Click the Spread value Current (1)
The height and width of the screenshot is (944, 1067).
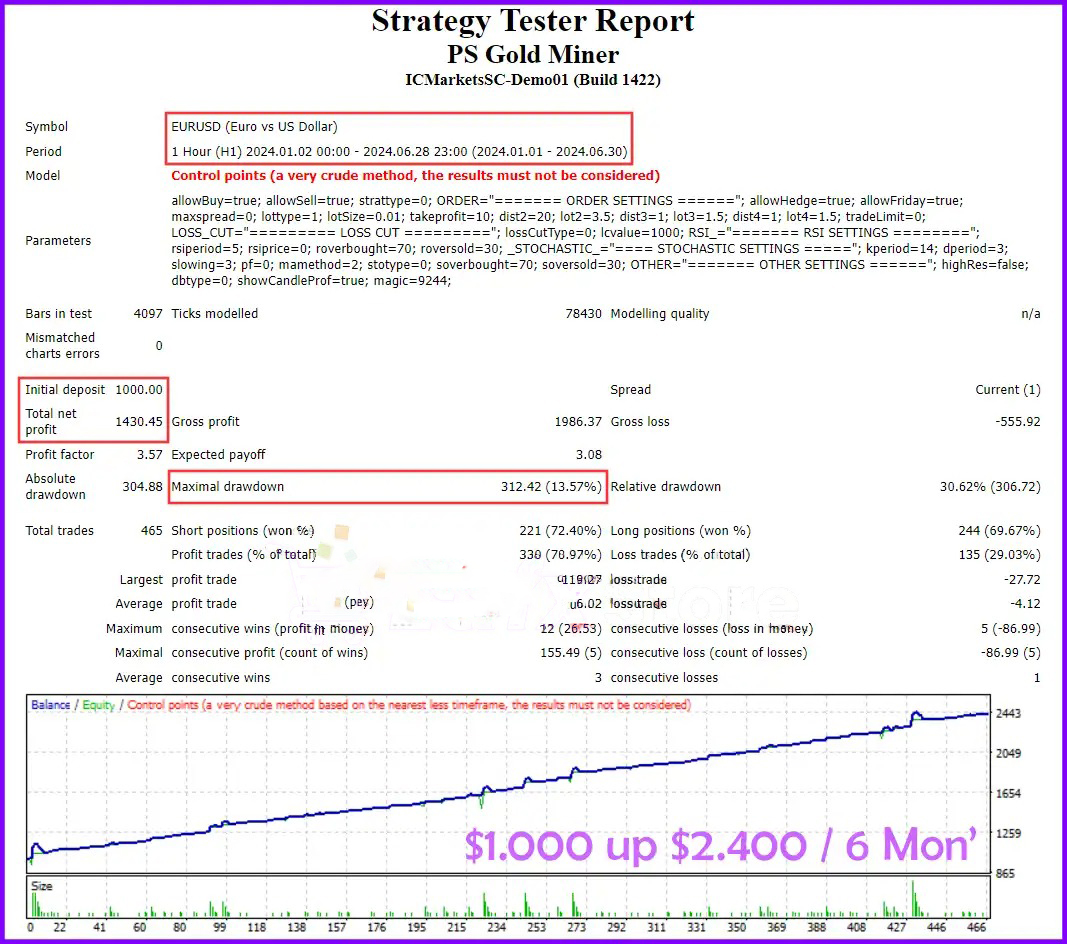coord(1010,389)
